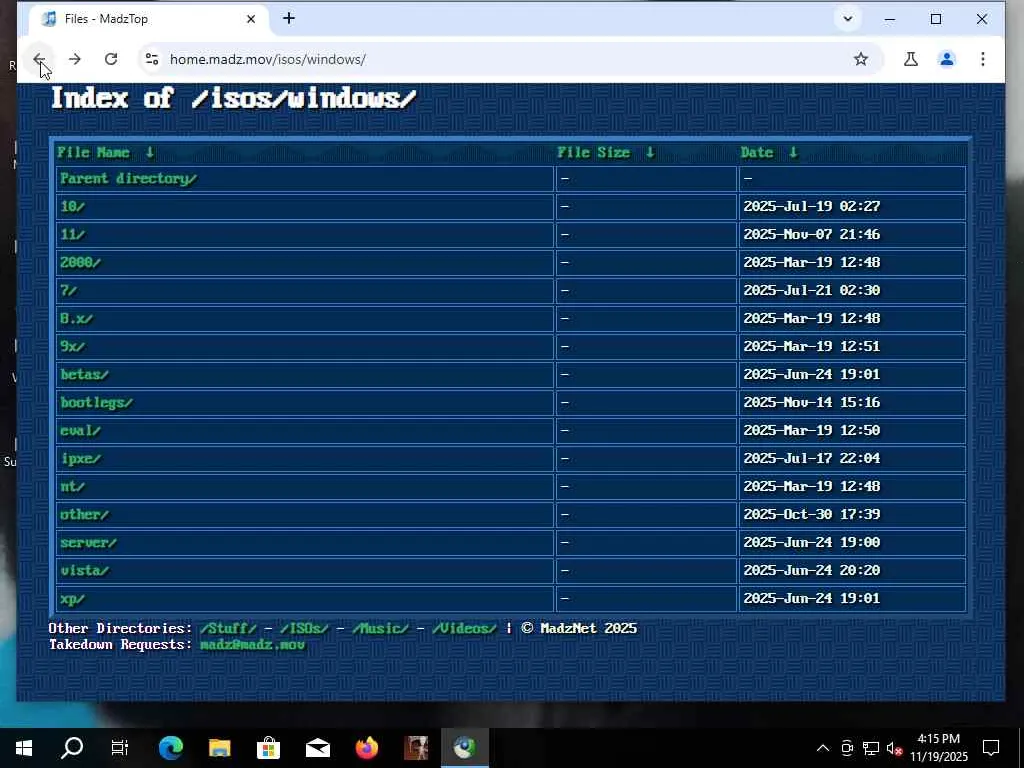The width and height of the screenshot is (1024, 768).
Task: Open the other/ folder
Action: (84, 515)
